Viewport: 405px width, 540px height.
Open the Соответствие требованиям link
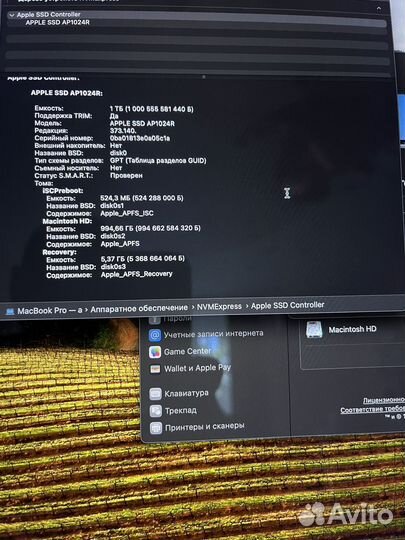[x=372, y=409]
